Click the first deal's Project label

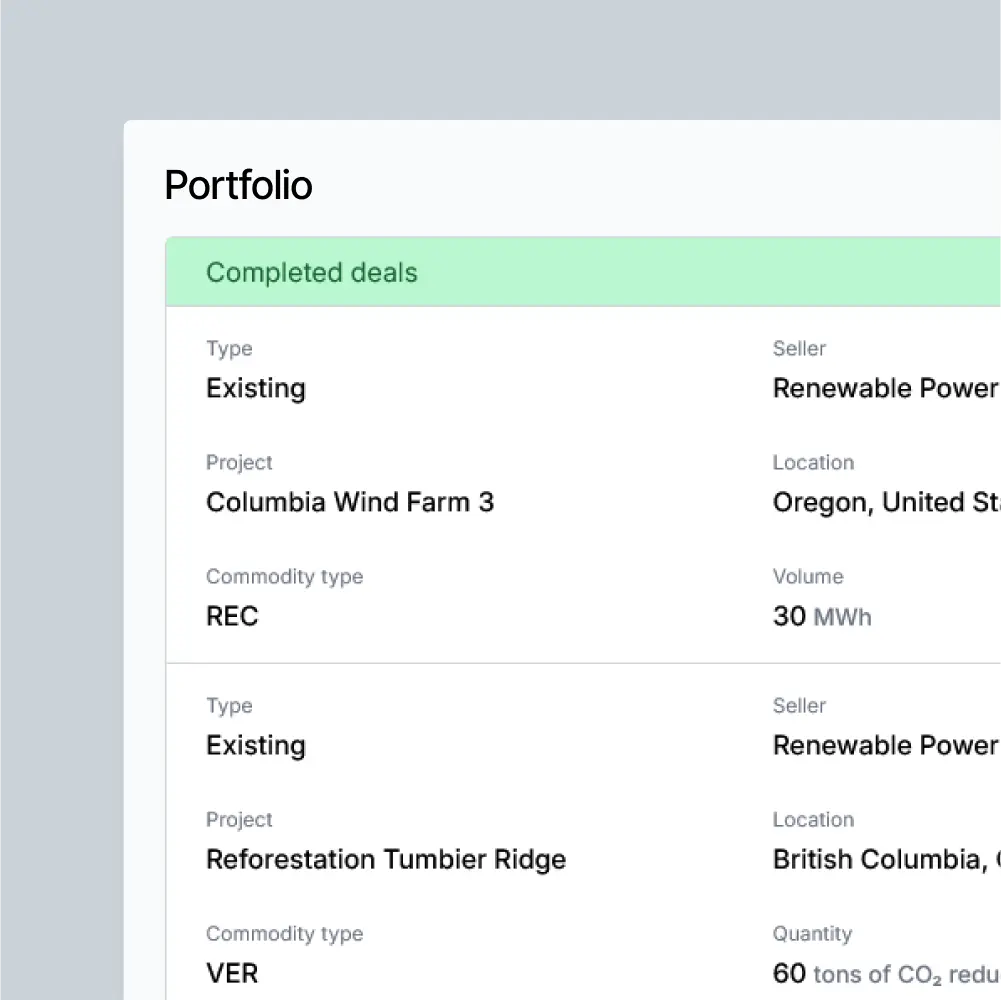click(239, 463)
